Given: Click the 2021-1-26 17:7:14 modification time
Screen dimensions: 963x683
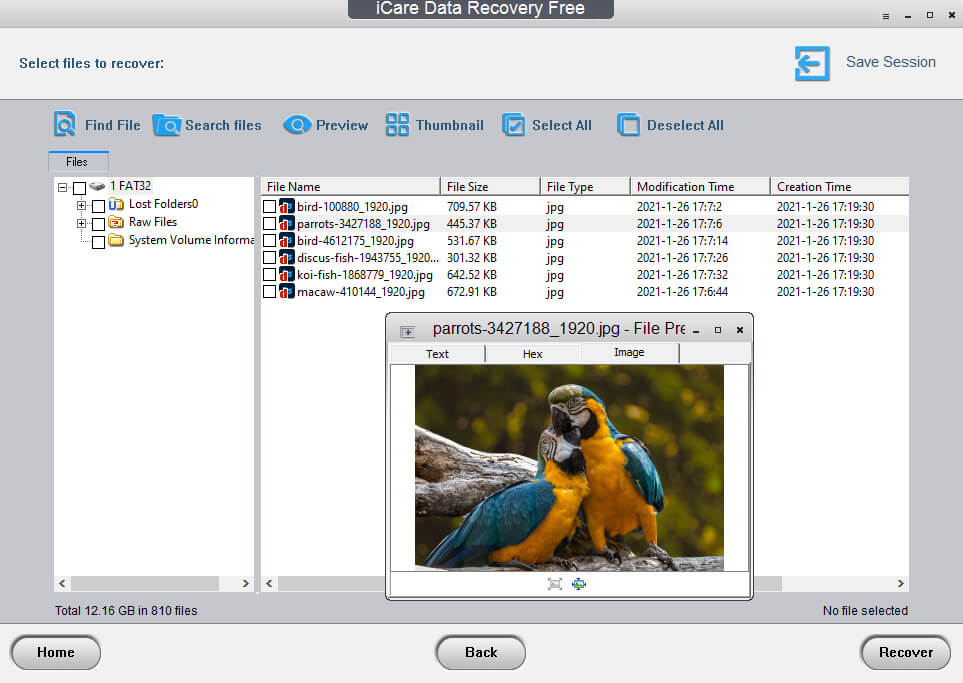Looking at the screenshot, I should (682, 241).
